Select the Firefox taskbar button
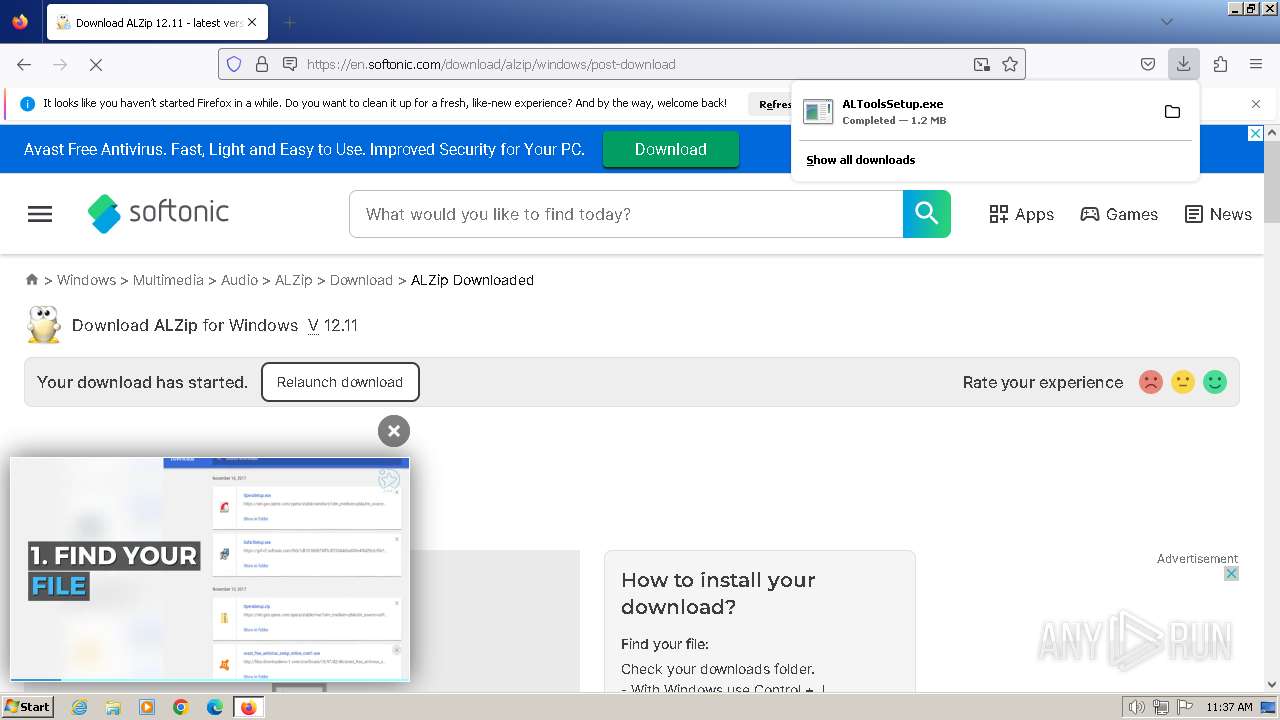 (x=248, y=707)
